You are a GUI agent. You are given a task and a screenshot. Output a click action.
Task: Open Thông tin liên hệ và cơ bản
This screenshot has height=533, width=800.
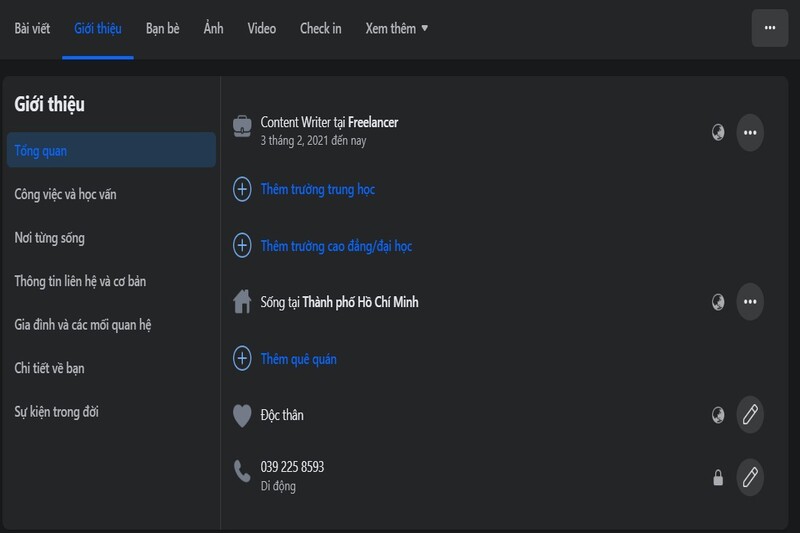80,281
